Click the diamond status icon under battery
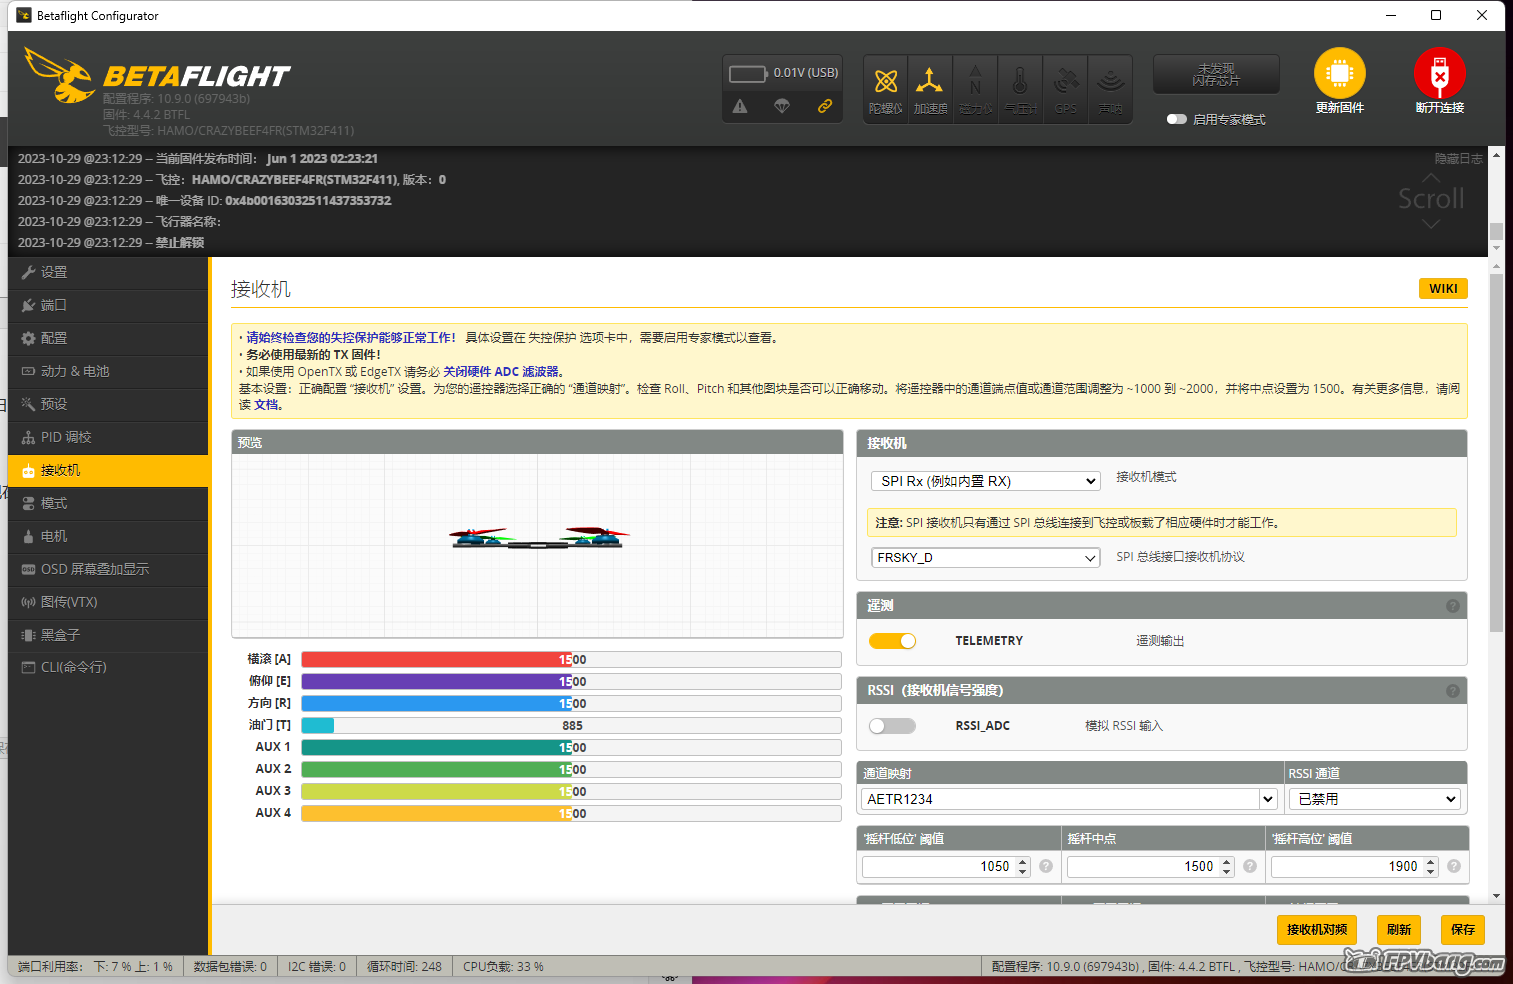 point(782,106)
